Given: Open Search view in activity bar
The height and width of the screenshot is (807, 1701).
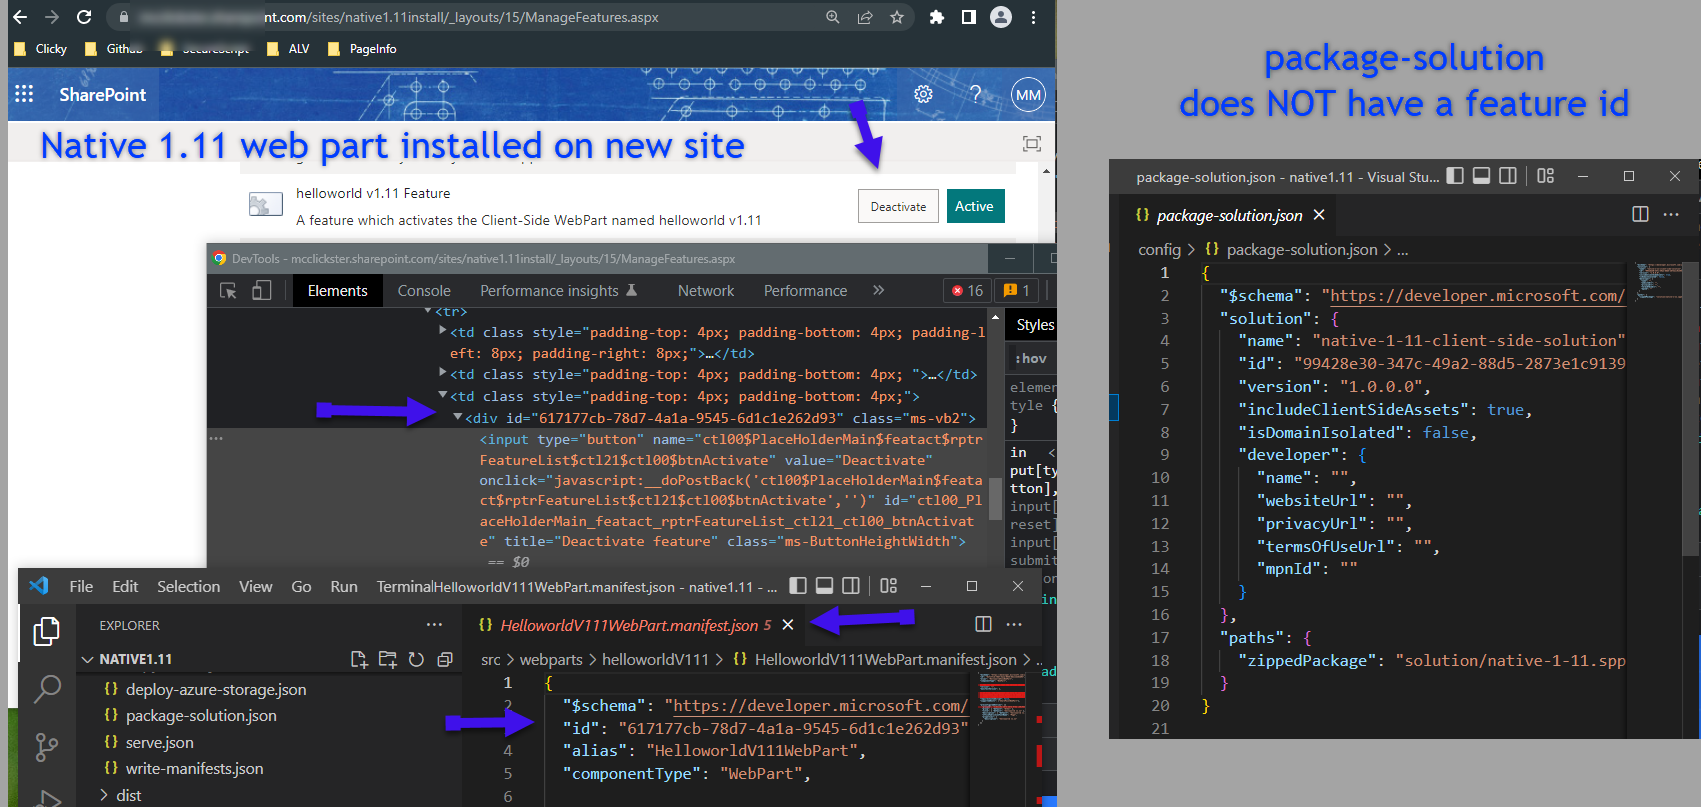Looking at the screenshot, I should (47, 688).
